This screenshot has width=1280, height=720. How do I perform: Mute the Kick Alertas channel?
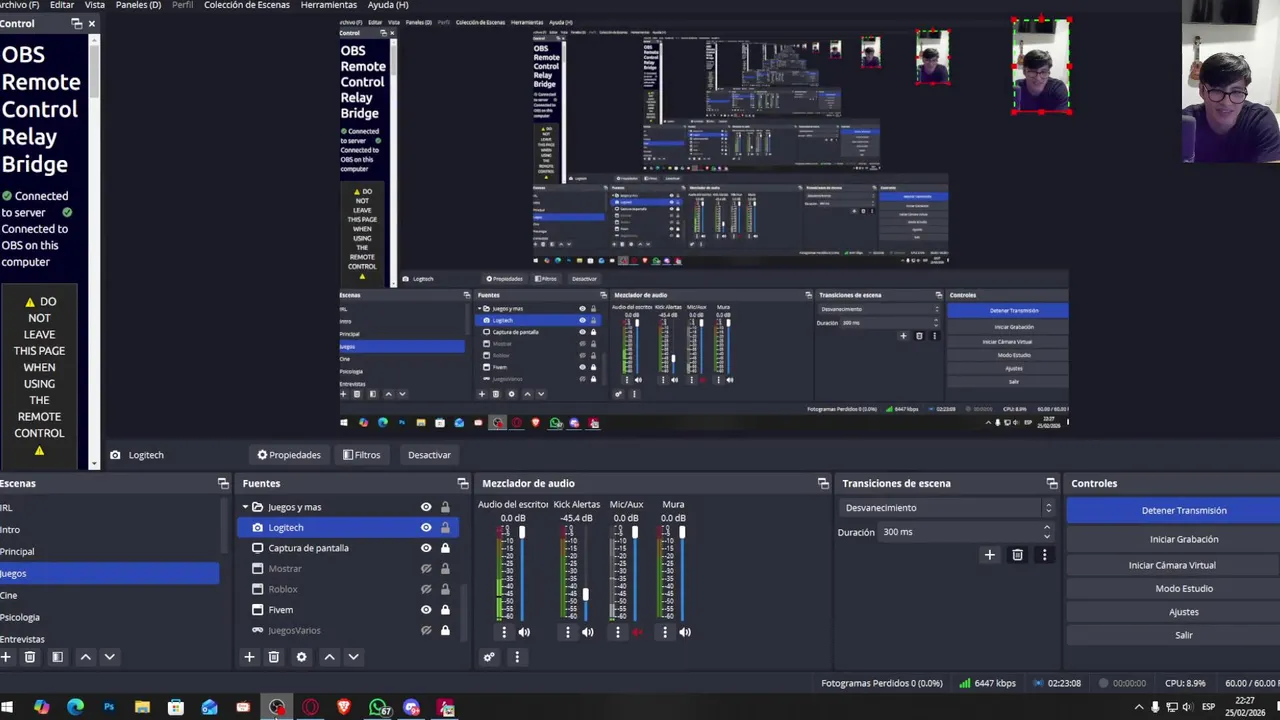coord(588,632)
